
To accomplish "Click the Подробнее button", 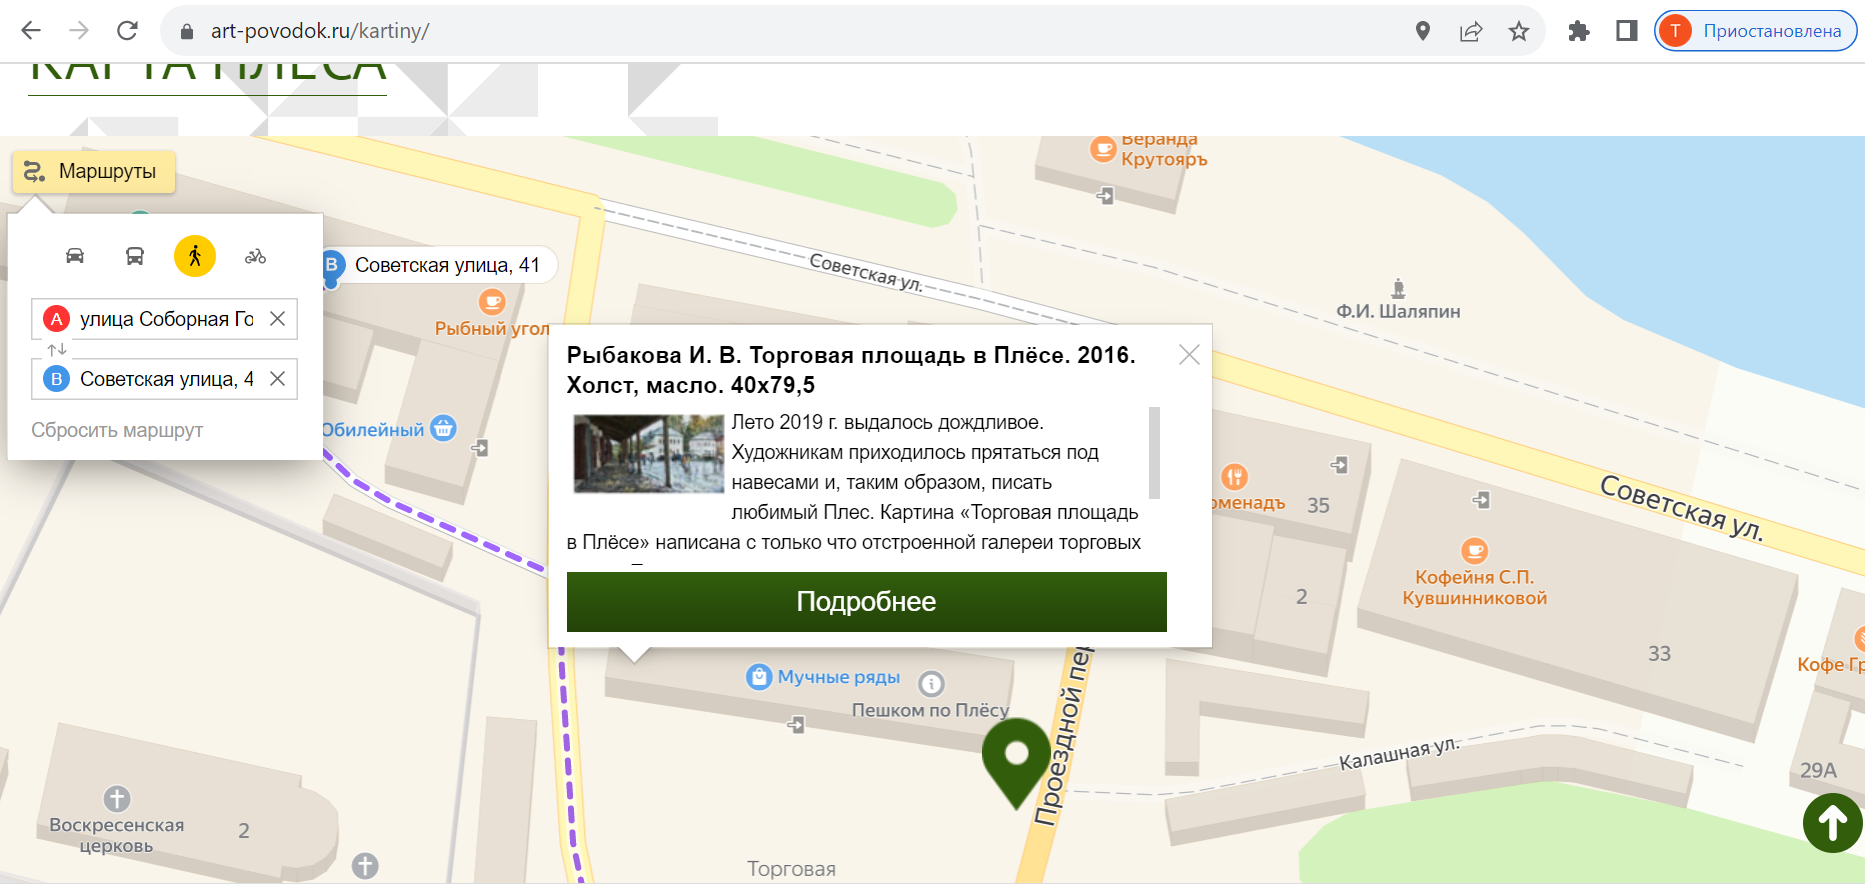I will [867, 602].
